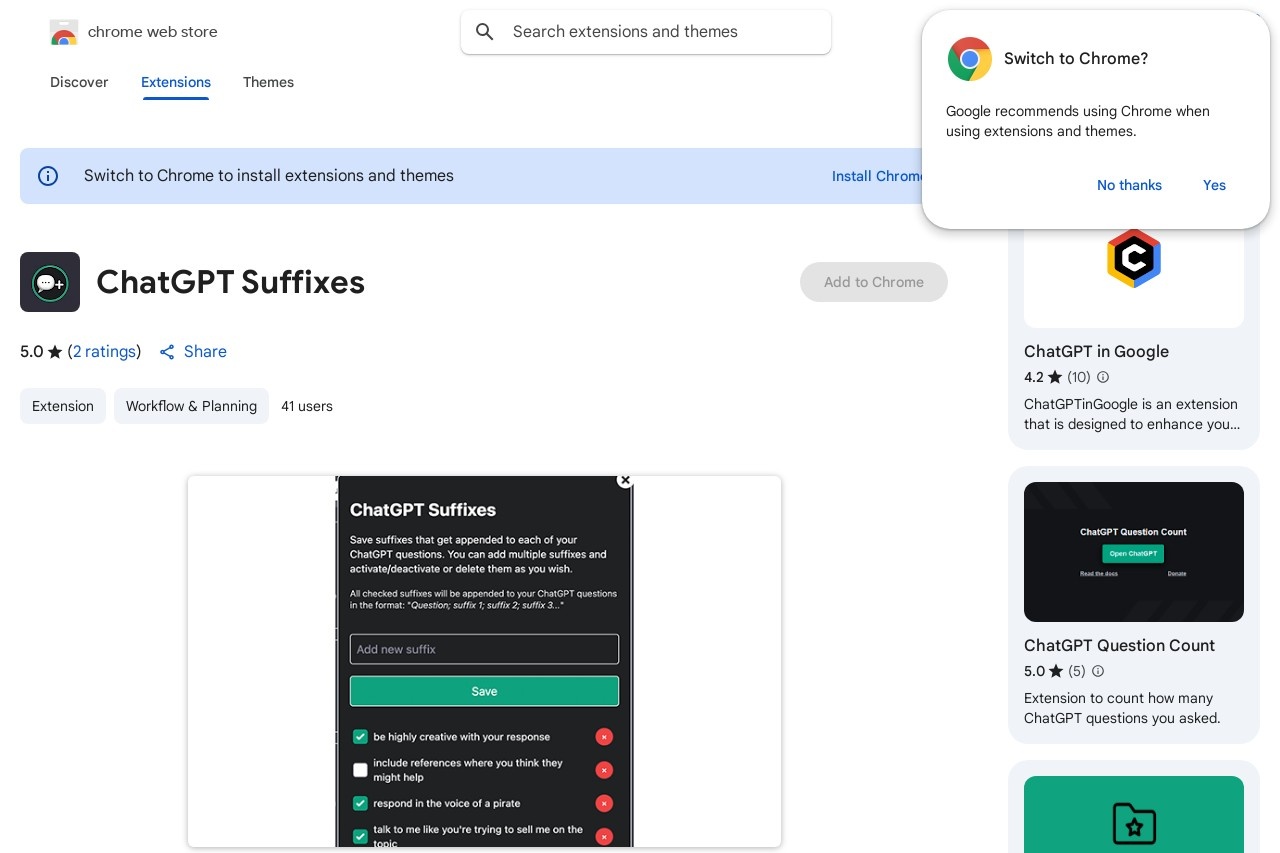Open the ChatGPT Question Count thumbnail
The width and height of the screenshot is (1280, 853).
click(x=1134, y=552)
